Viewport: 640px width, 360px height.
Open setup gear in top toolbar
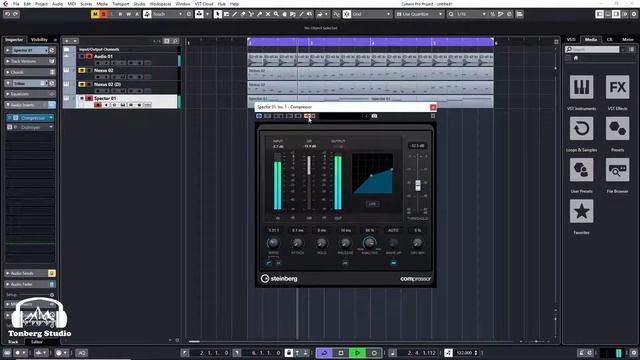click(x=634, y=14)
